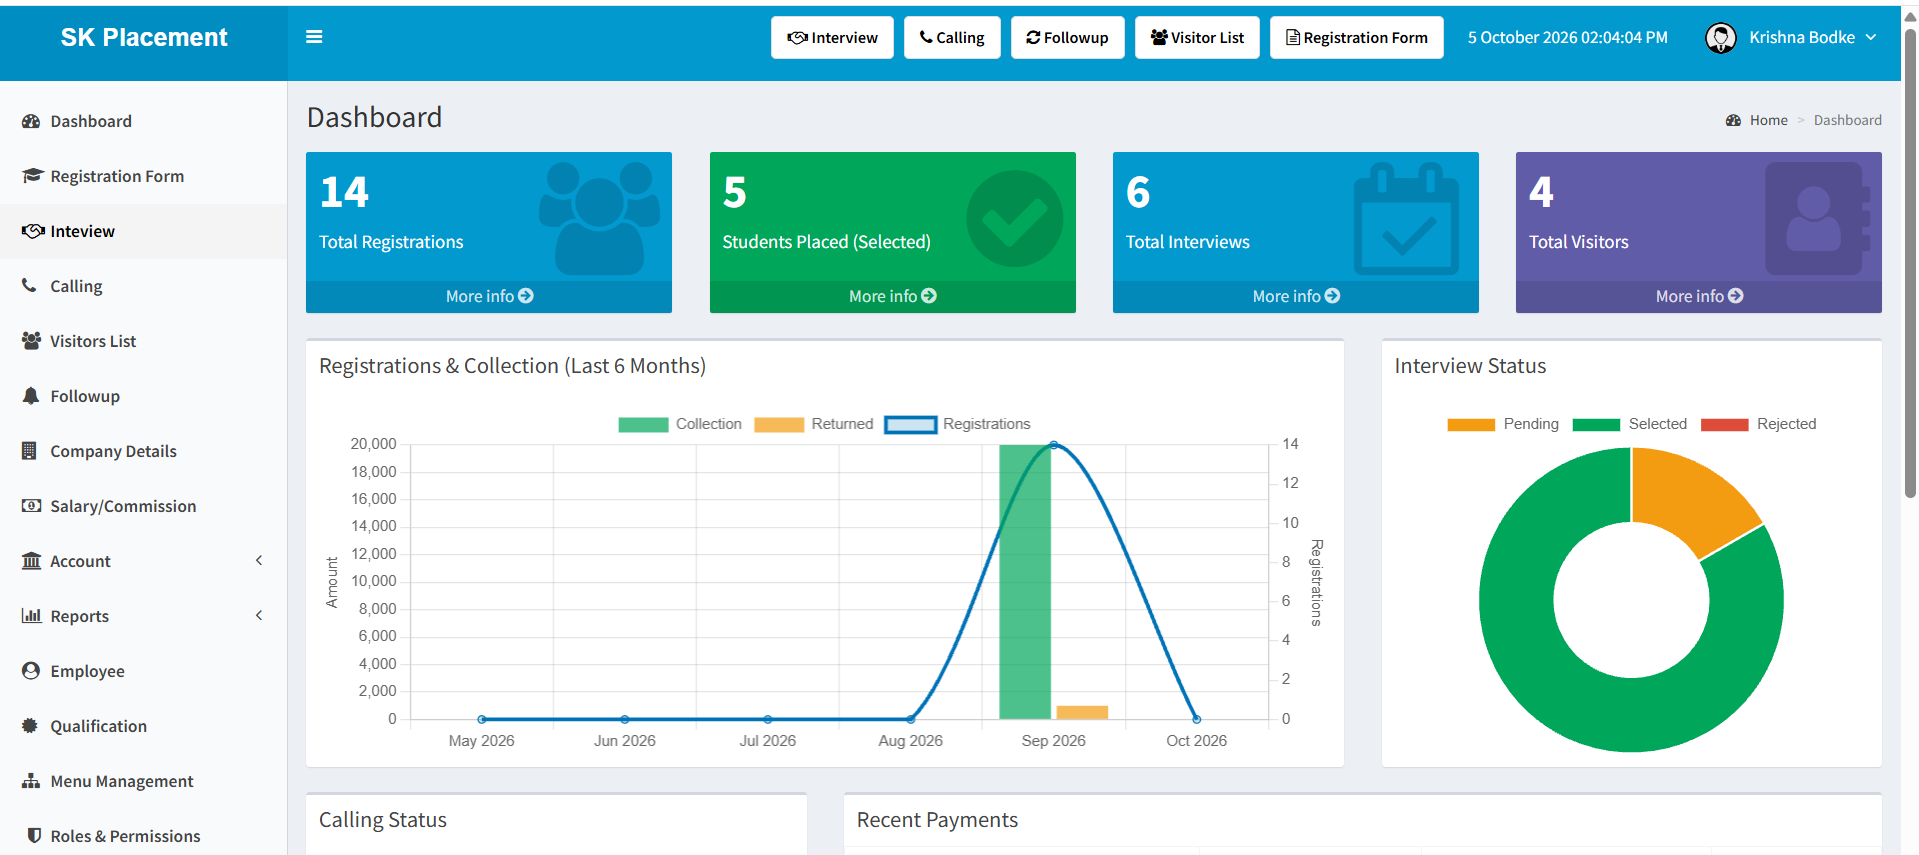Open More info on Students Placed card

[892, 296]
